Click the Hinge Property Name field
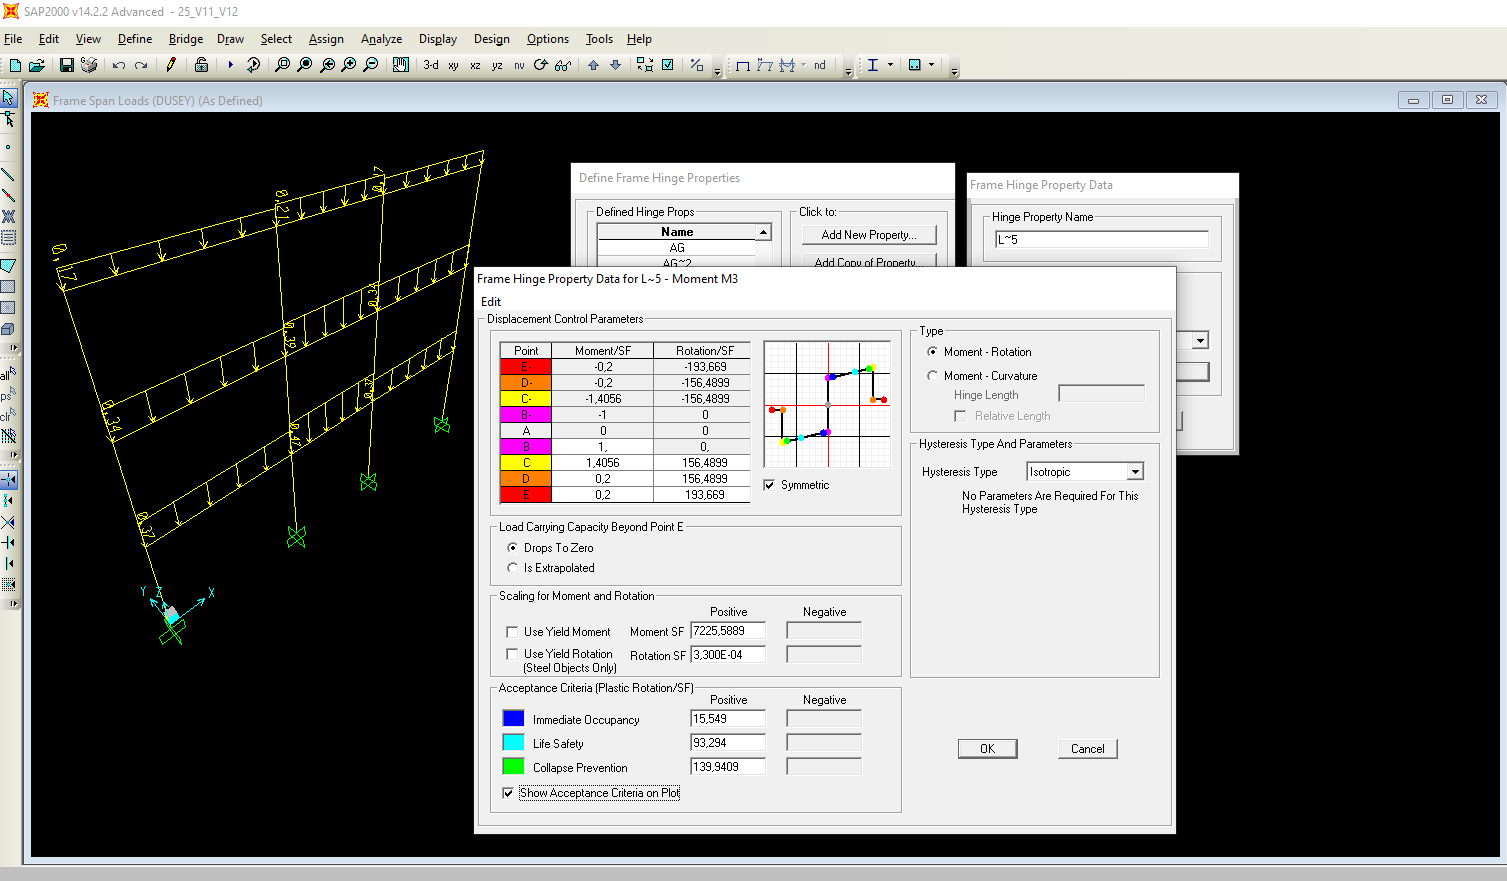This screenshot has width=1507, height=881. (x=1101, y=239)
